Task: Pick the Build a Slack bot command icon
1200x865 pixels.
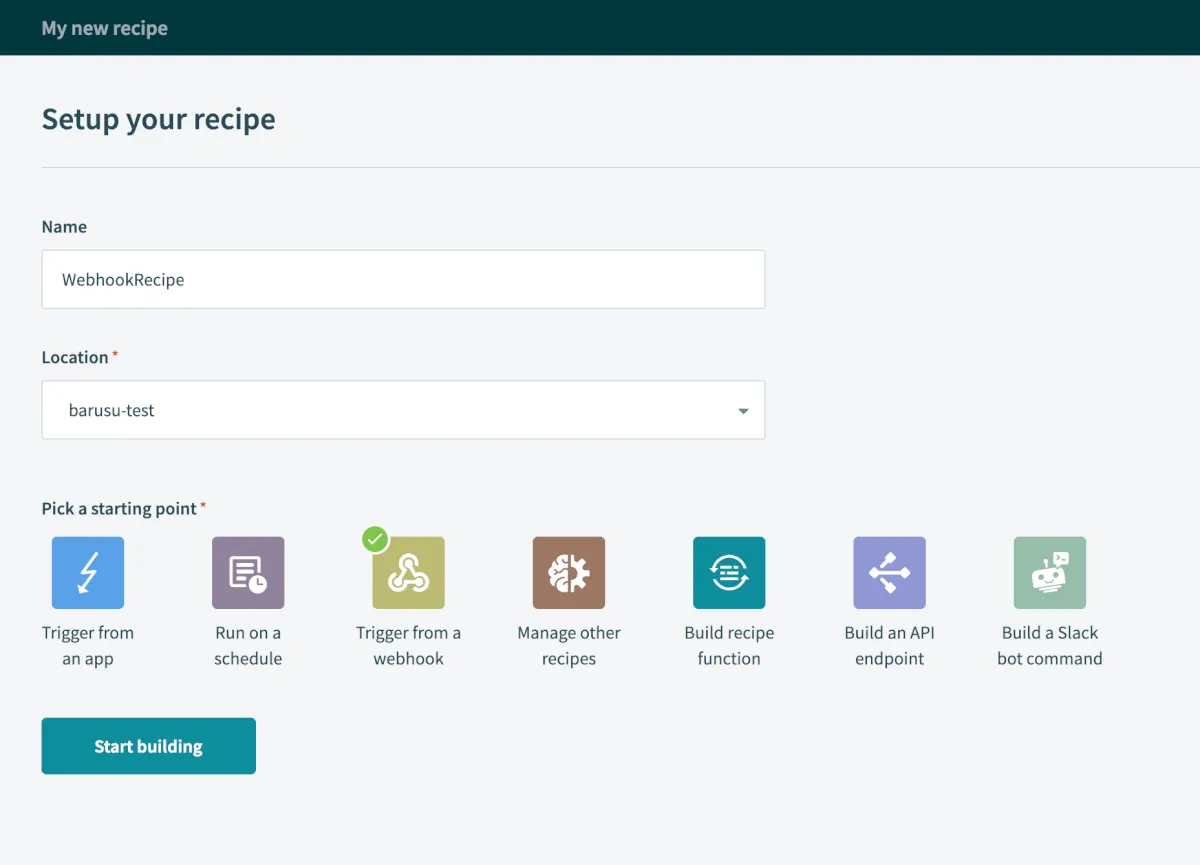Action: click(1049, 573)
